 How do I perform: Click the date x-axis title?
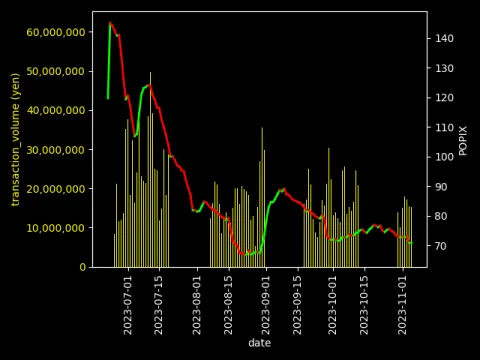(260, 343)
